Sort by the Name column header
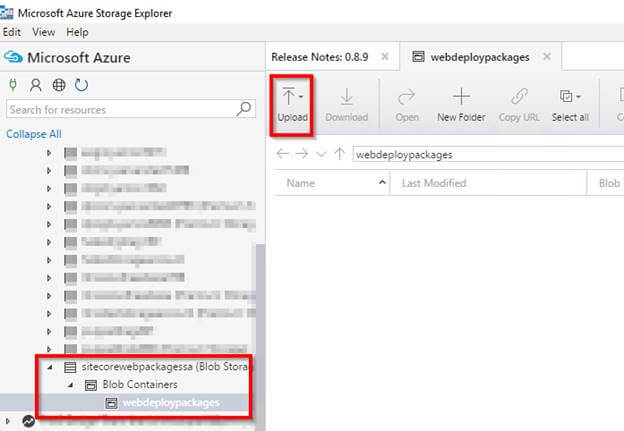 tap(332, 183)
